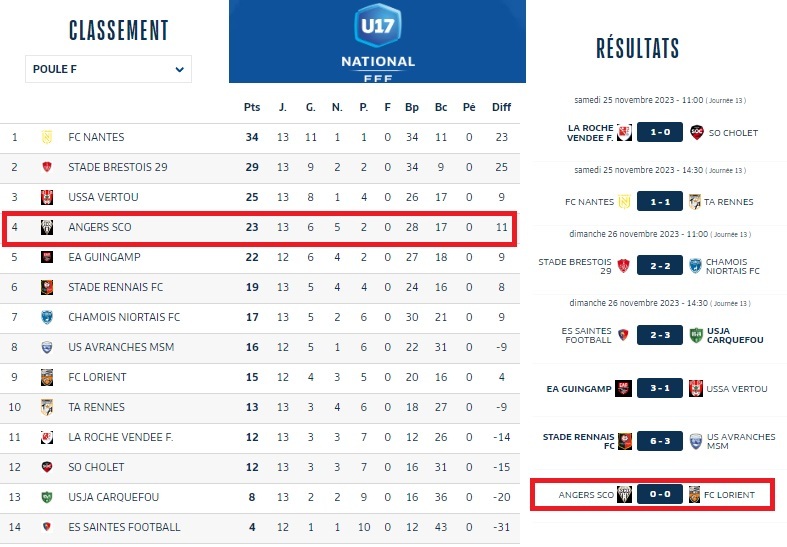The height and width of the screenshot is (547, 787).
Task: Click the U17 National FFF logo banner
Action: [377, 41]
